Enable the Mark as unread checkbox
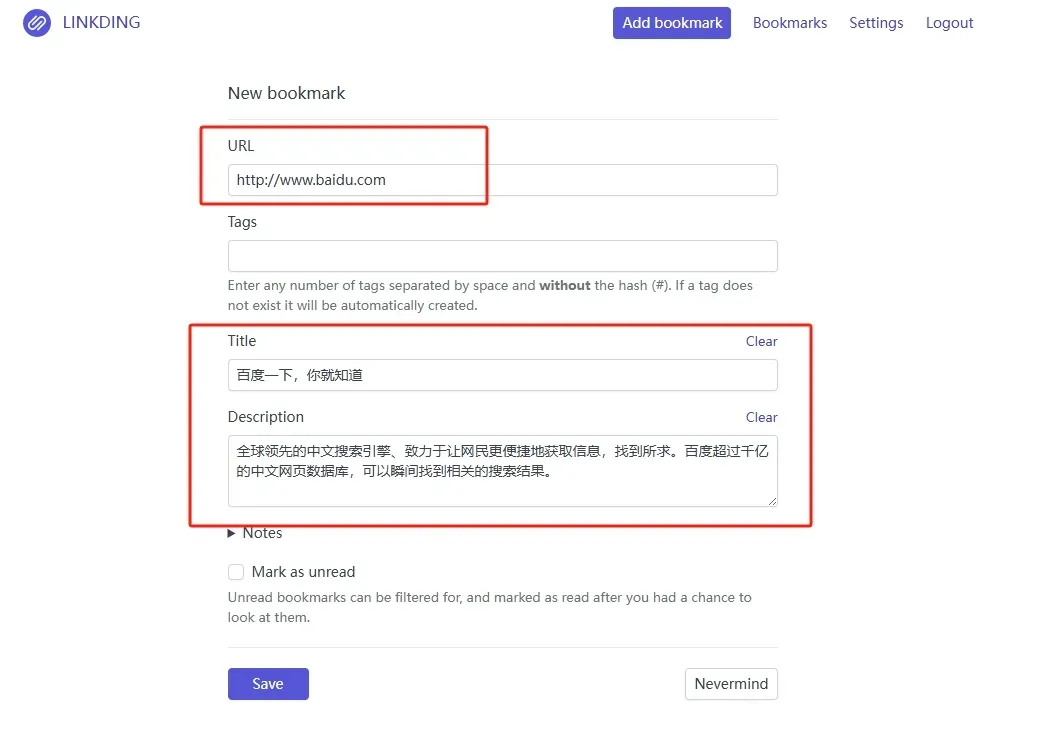This screenshot has height=740, width=1041. tap(236, 572)
